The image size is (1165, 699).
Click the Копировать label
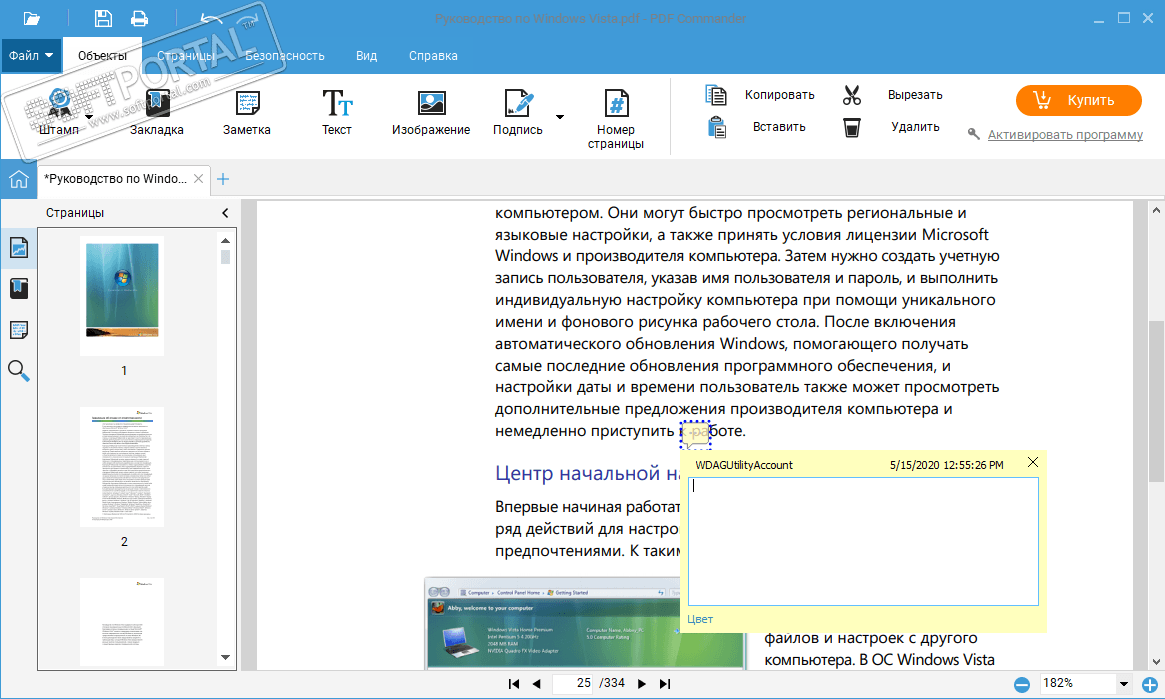click(779, 95)
